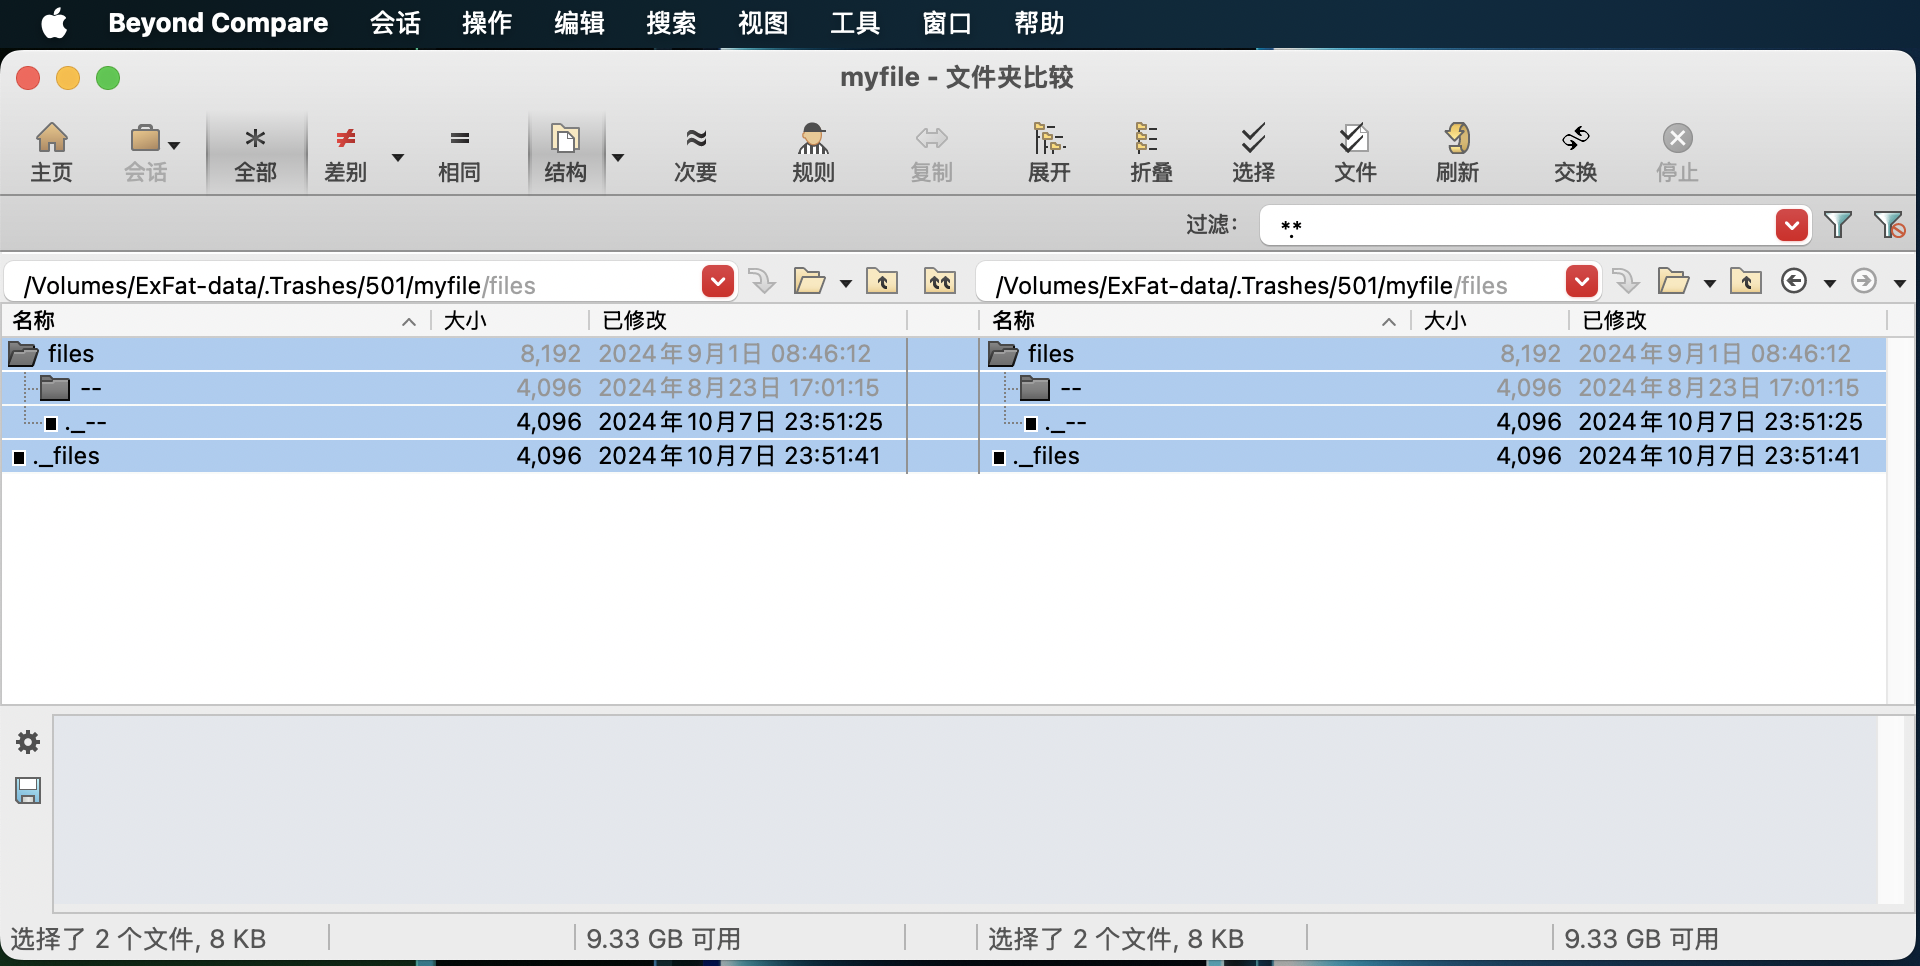Open the left path history dropdown

[718, 282]
